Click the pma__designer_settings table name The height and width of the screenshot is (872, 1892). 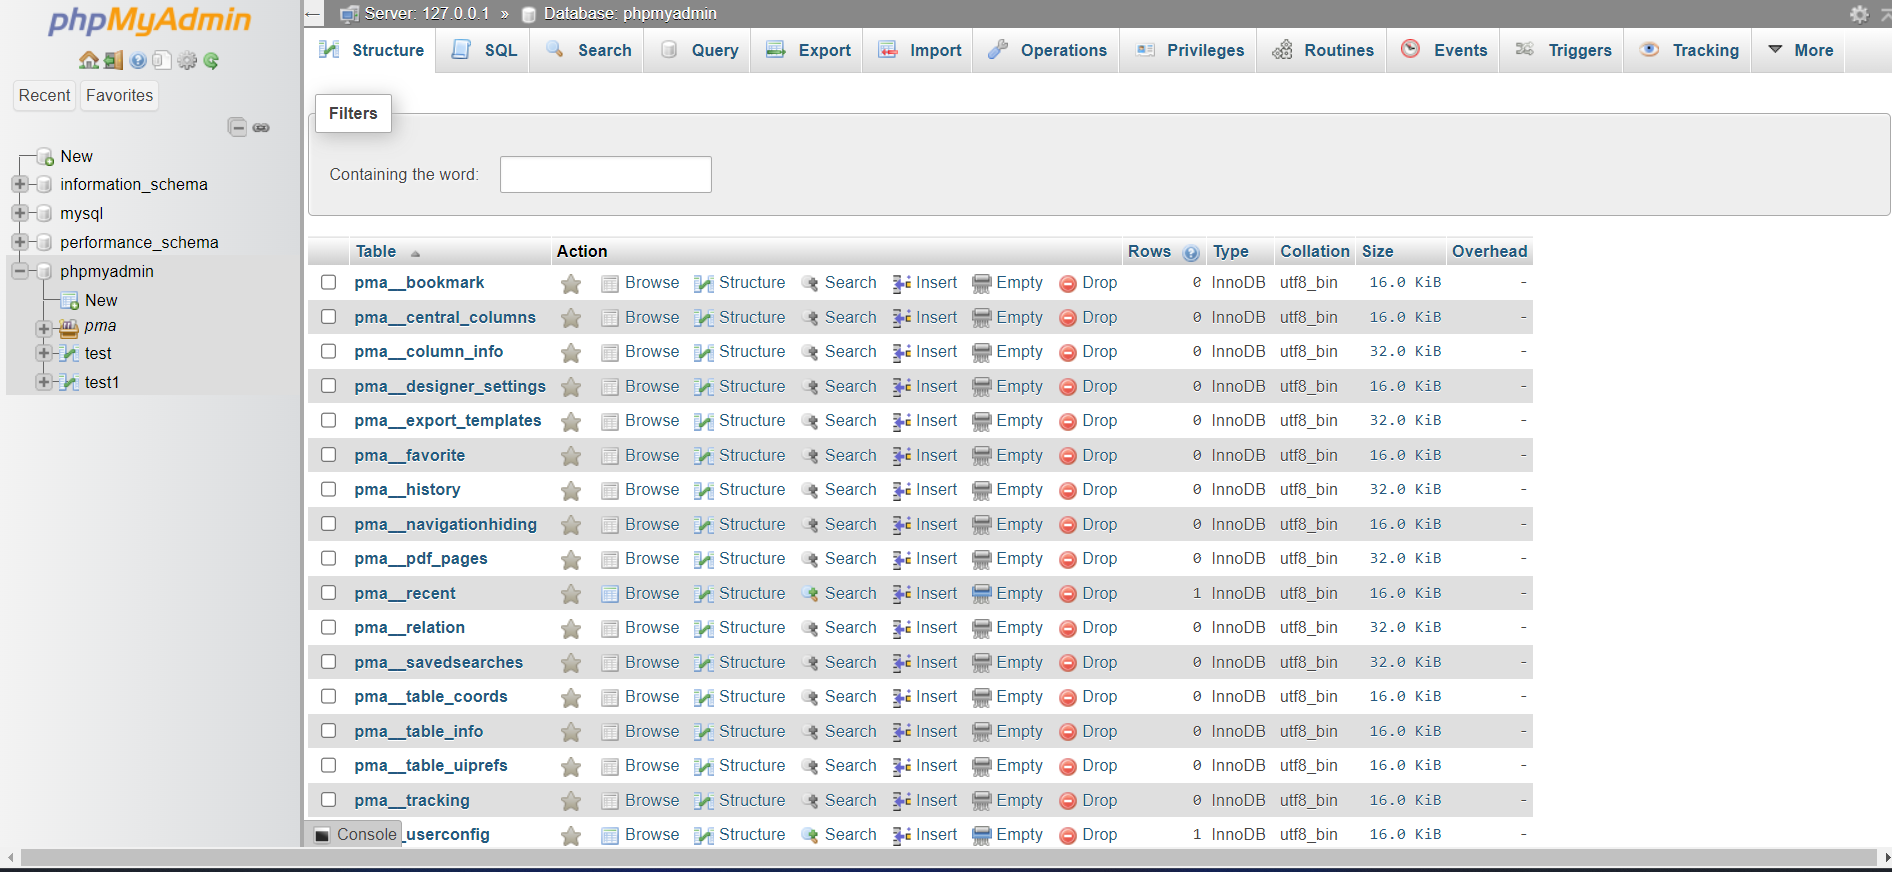click(x=450, y=386)
